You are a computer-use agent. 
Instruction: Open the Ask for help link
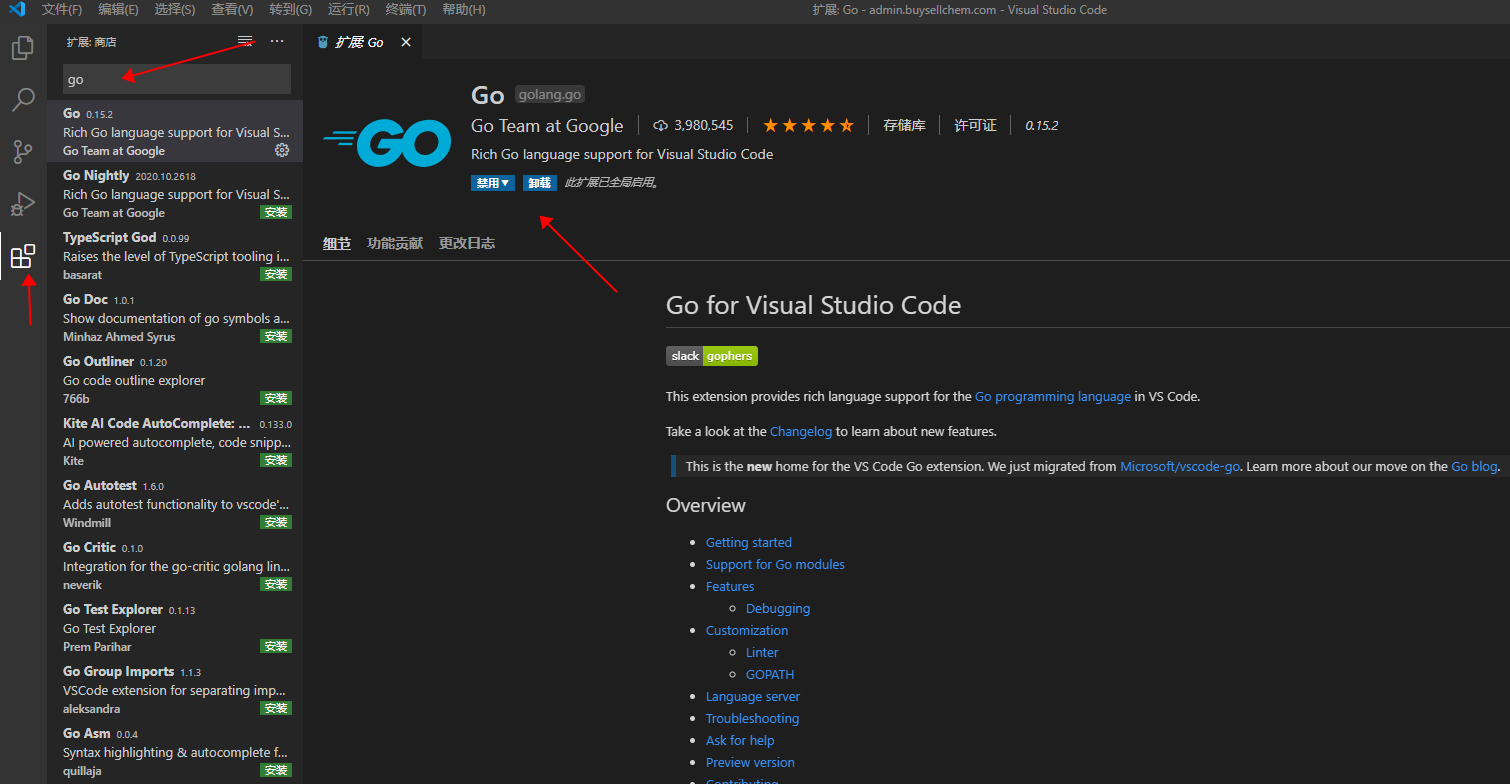click(740, 740)
